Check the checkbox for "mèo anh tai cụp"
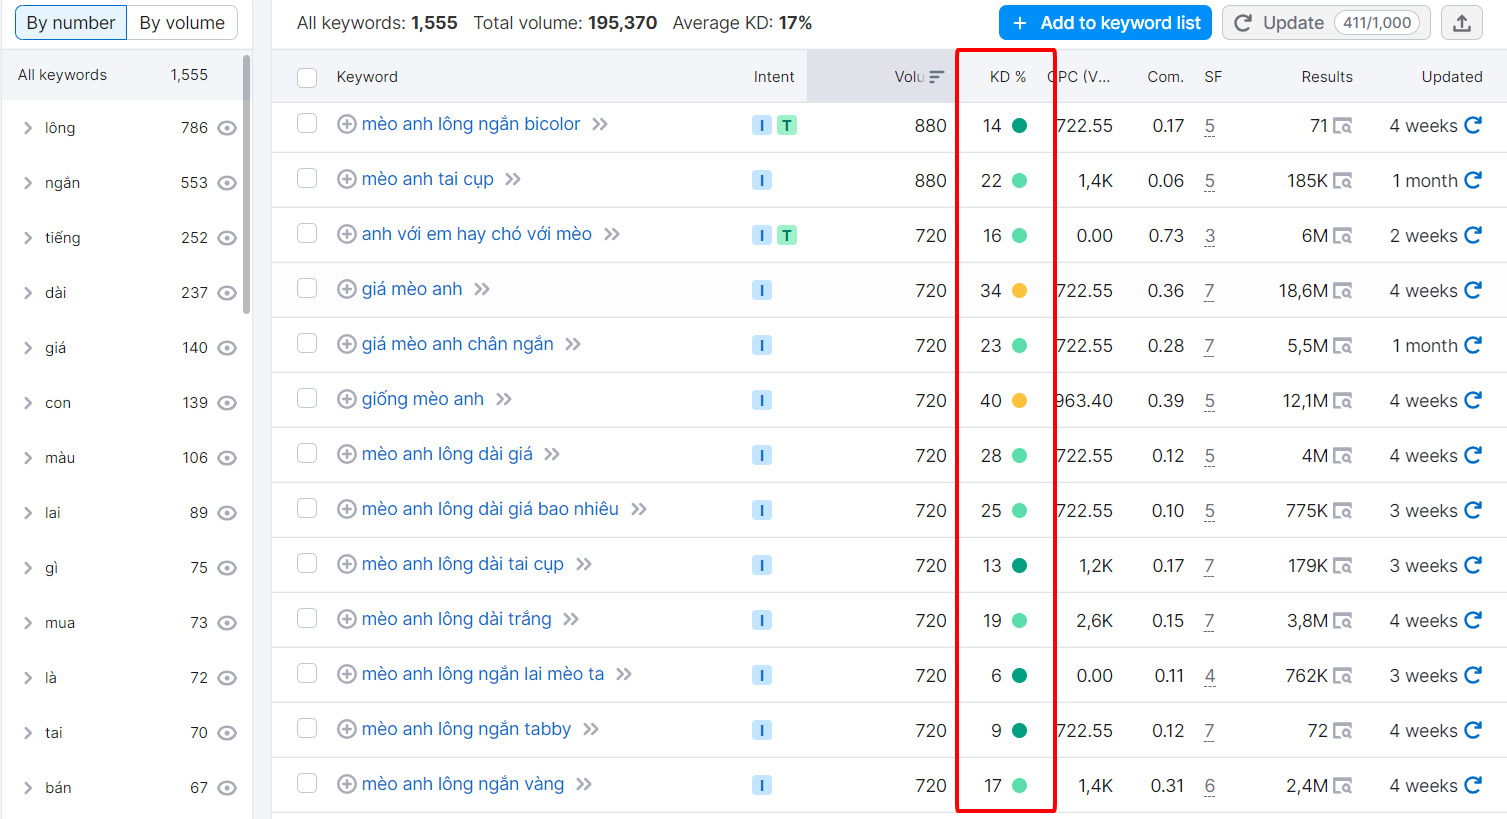Screen dimensions: 1507x819 (307, 180)
